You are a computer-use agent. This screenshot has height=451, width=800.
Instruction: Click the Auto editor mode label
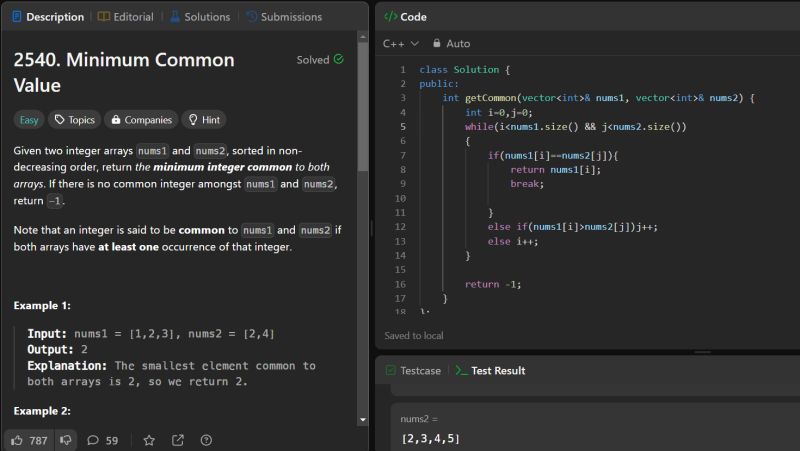click(x=458, y=43)
